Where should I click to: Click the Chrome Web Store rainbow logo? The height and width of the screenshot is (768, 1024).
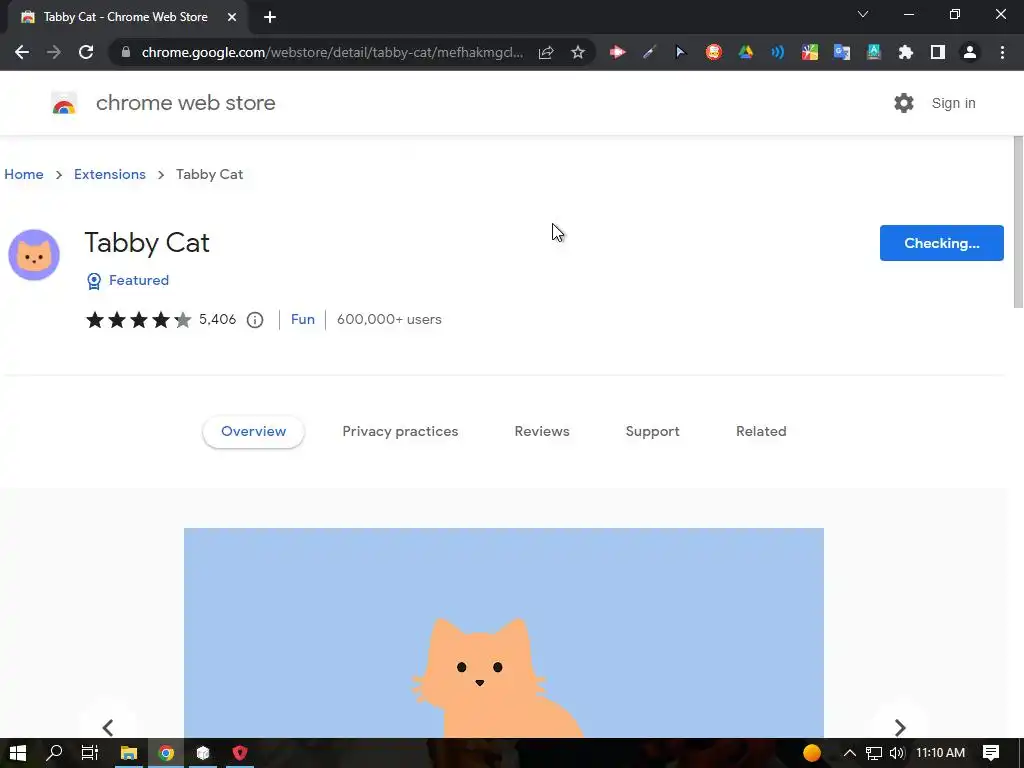point(64,103)
